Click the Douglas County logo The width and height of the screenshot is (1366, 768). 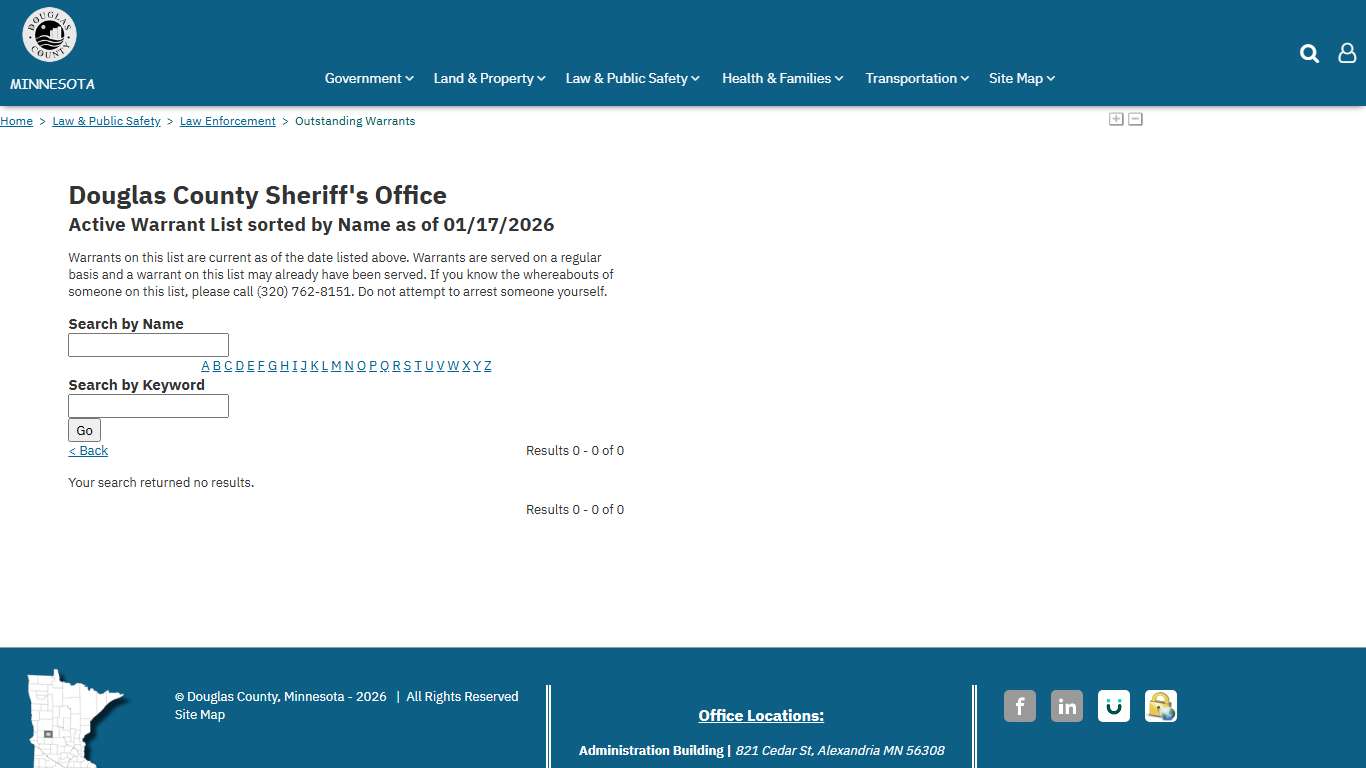(x=49, y=33)
